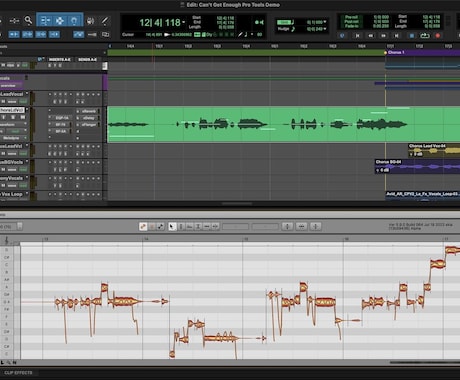Click the Fast Forward transport button

click(x=384, y=35)
